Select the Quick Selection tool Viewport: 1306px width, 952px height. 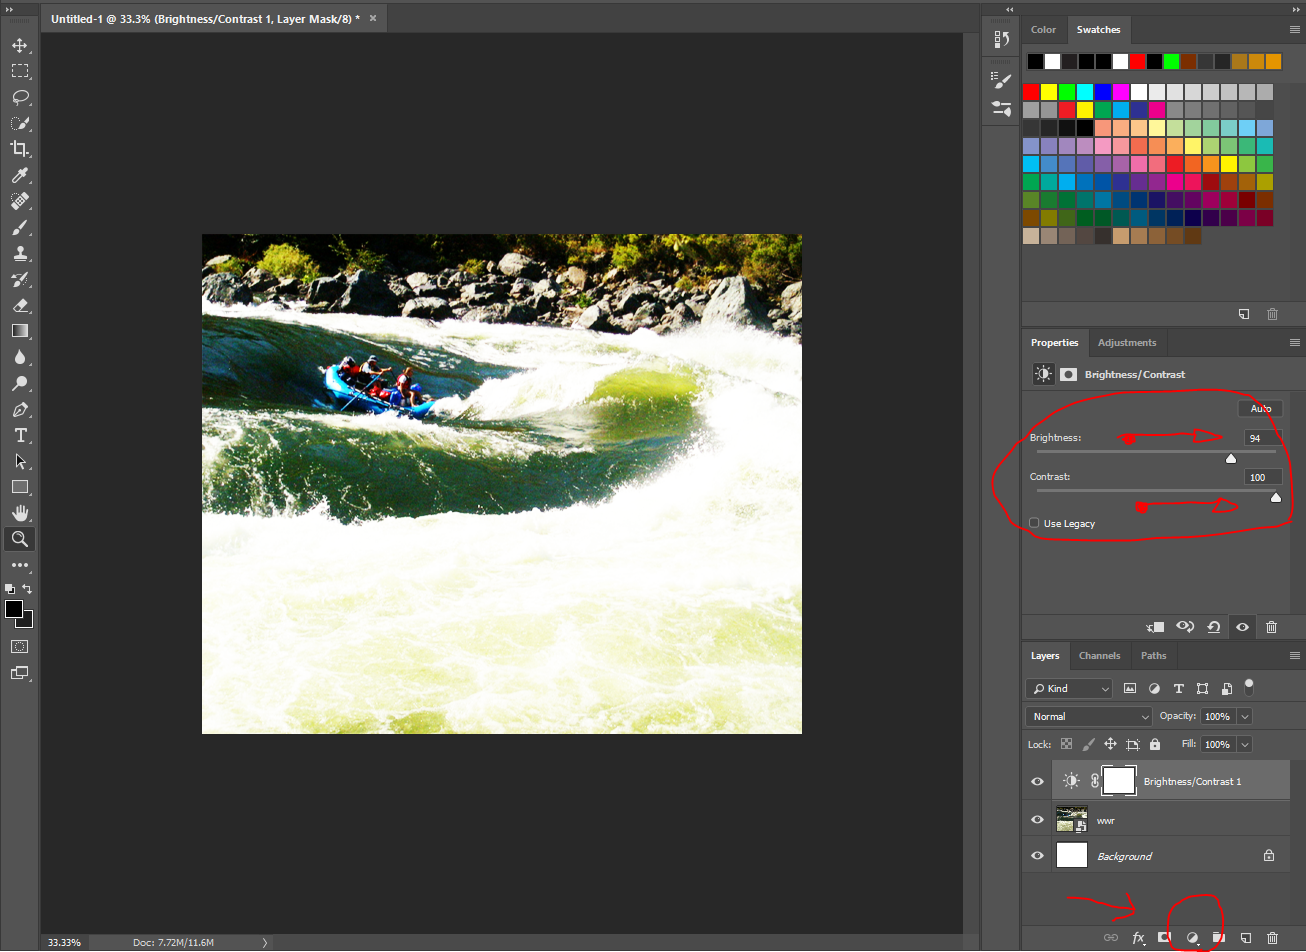click(20, 123)
